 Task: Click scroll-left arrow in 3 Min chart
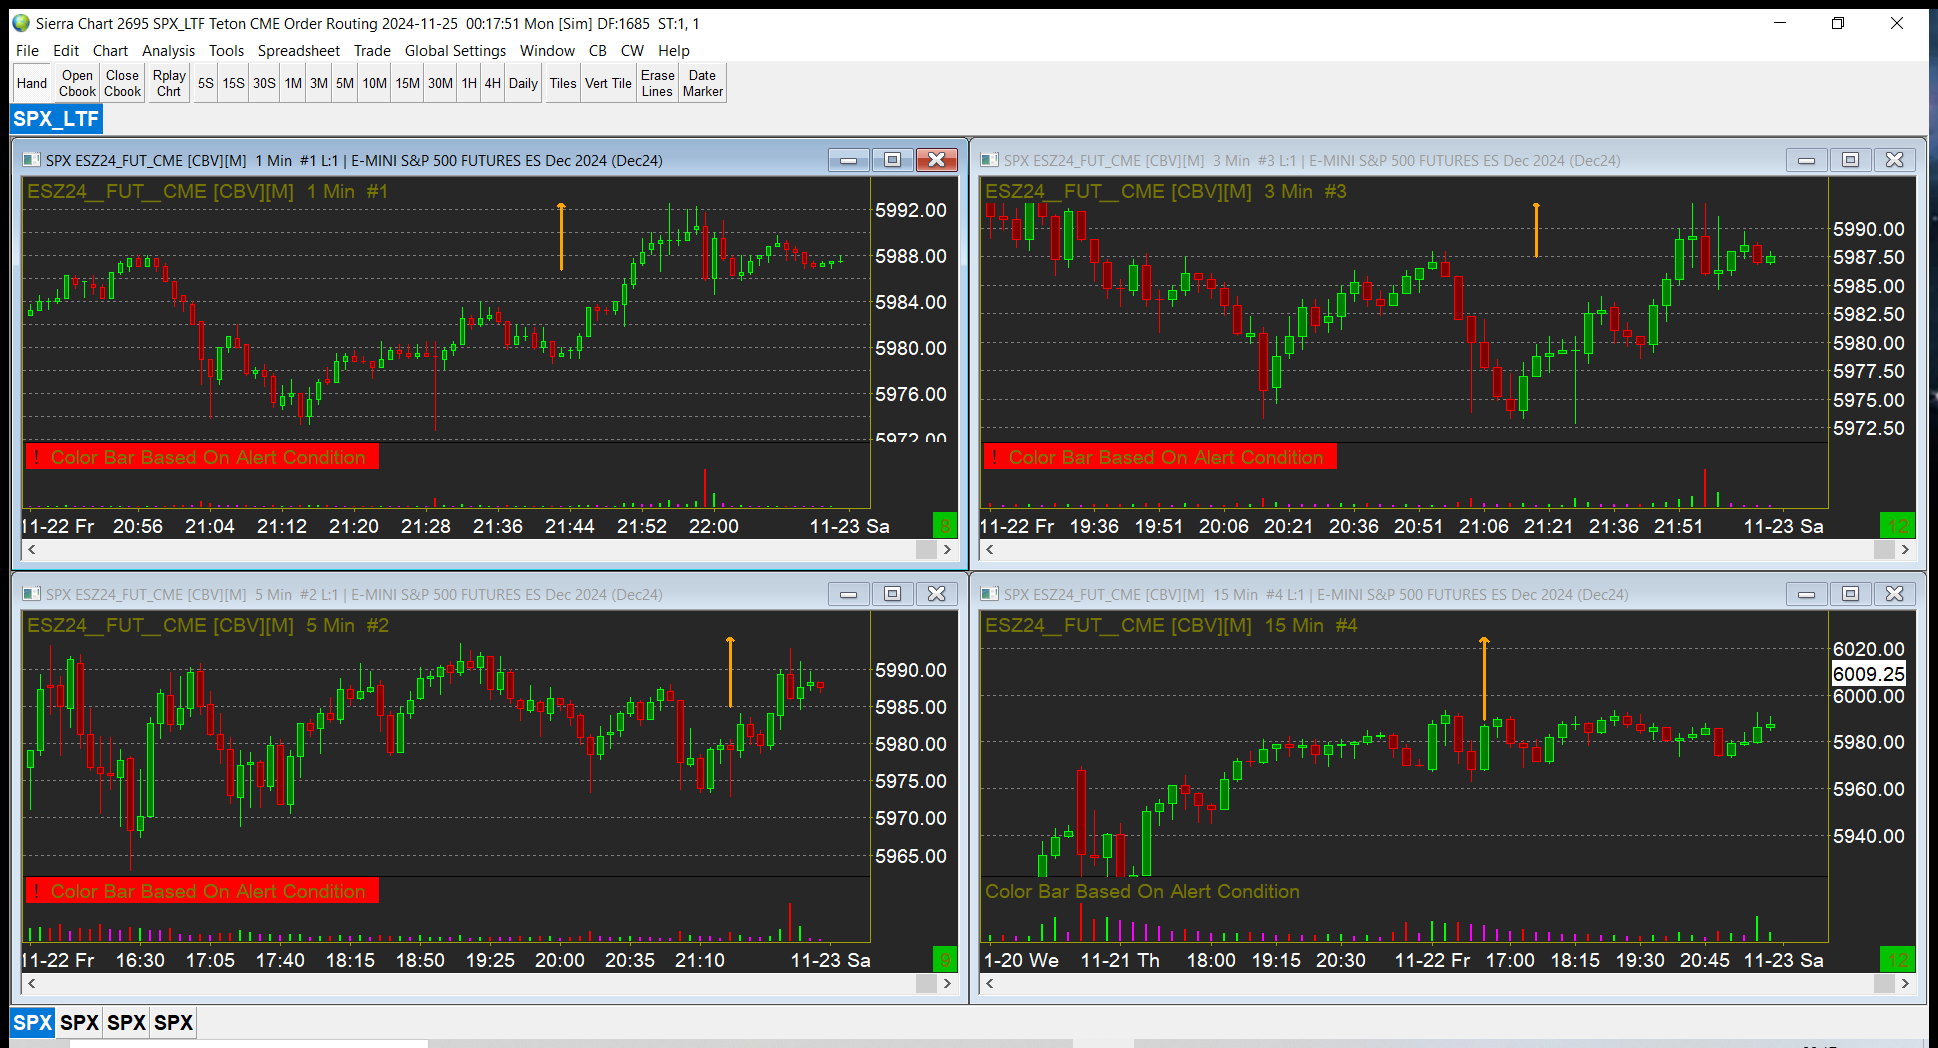point(990,549)
